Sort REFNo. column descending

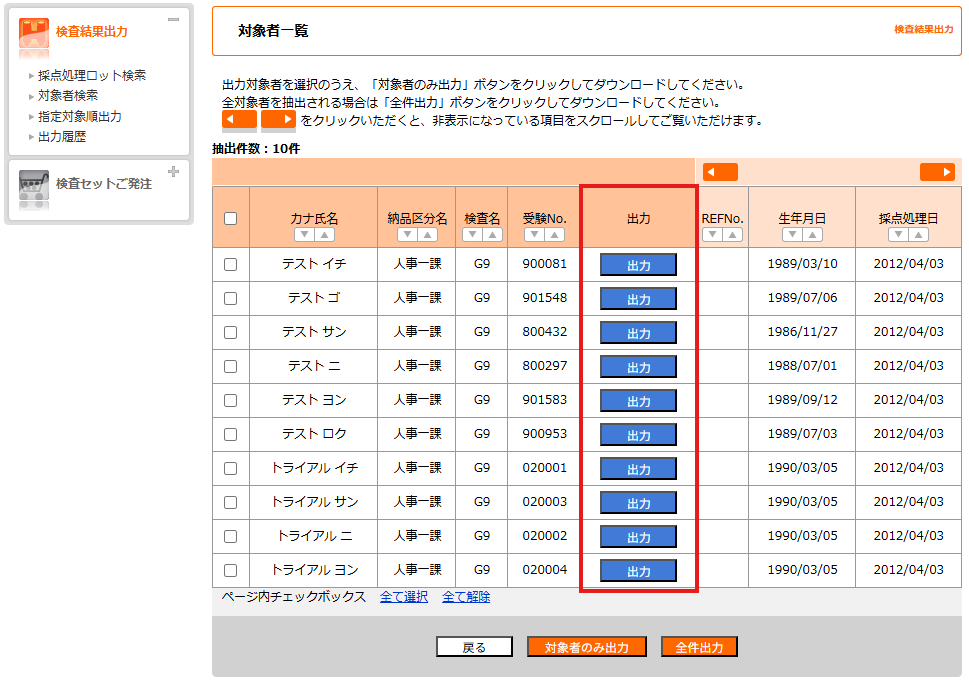coord(711,235)
